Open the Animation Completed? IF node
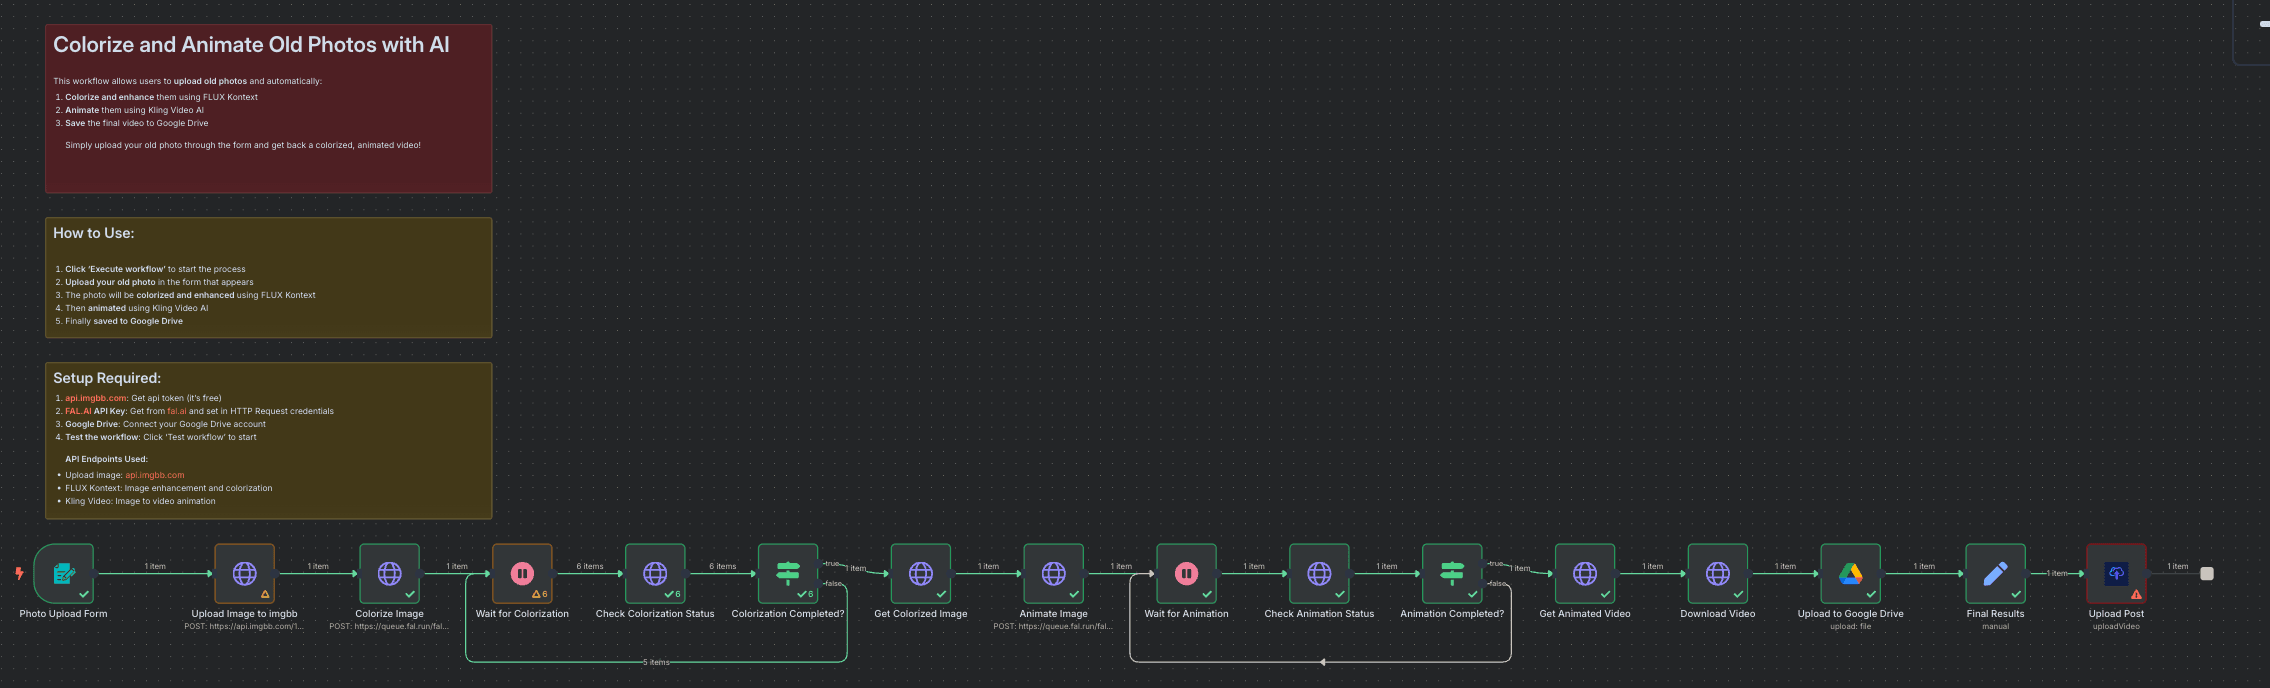Image resolution: width=2270 pixels, height=688 pixels. [x=1452, y=573]
